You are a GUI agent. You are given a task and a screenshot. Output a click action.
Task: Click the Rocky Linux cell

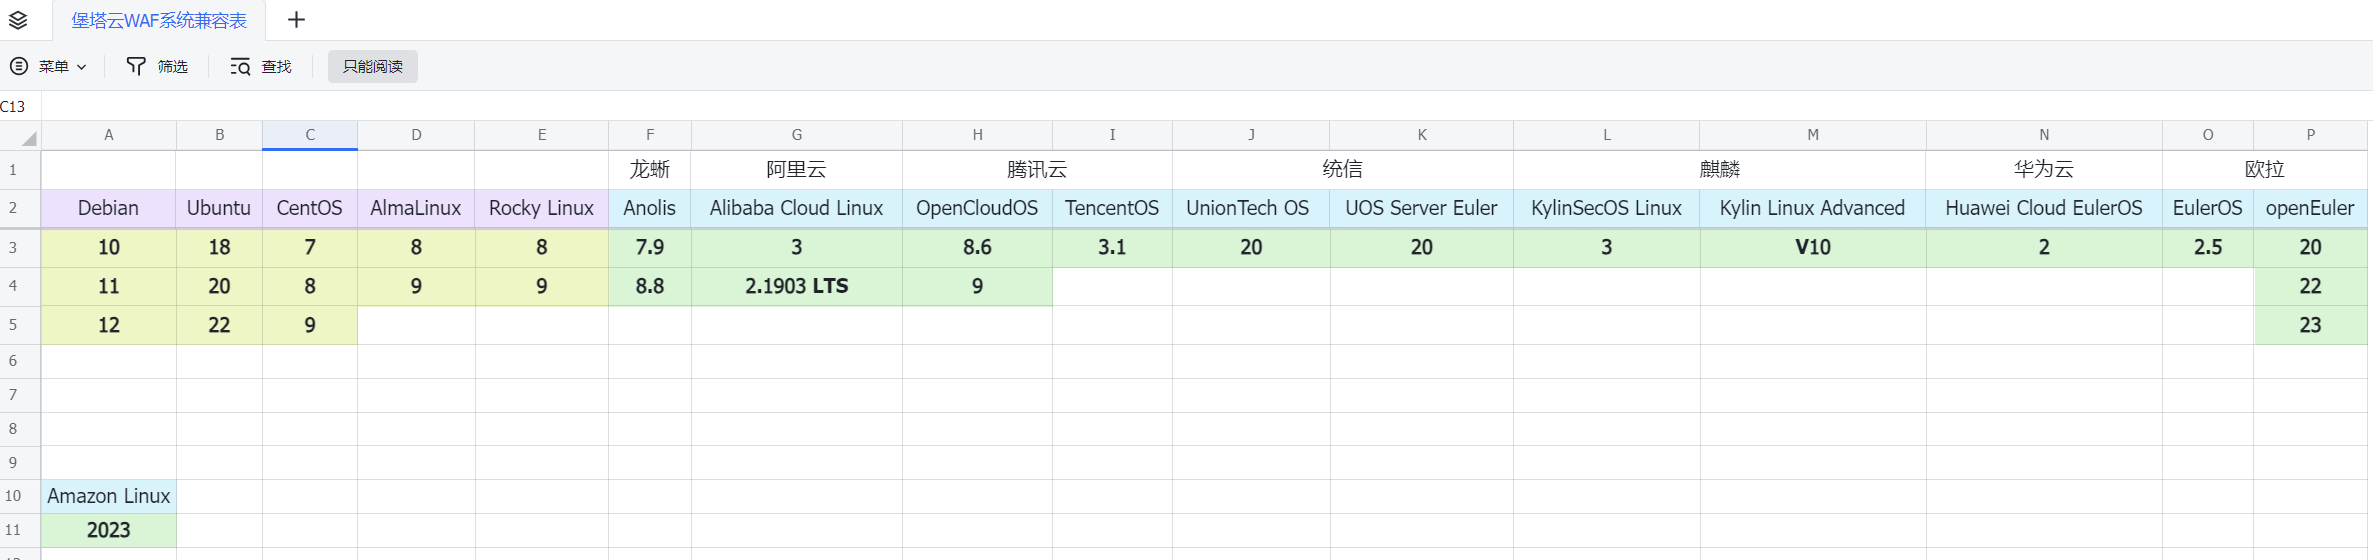click(x=542, y=208)
